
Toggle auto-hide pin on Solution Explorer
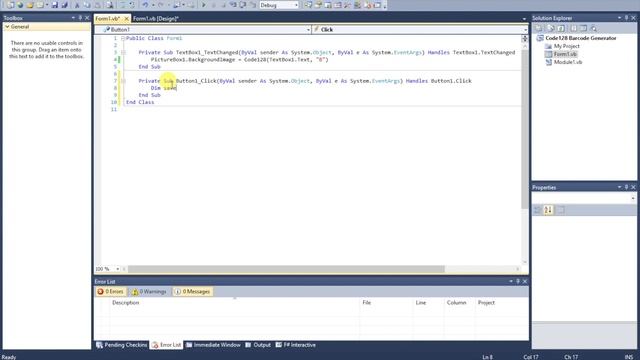pos(627,18)
